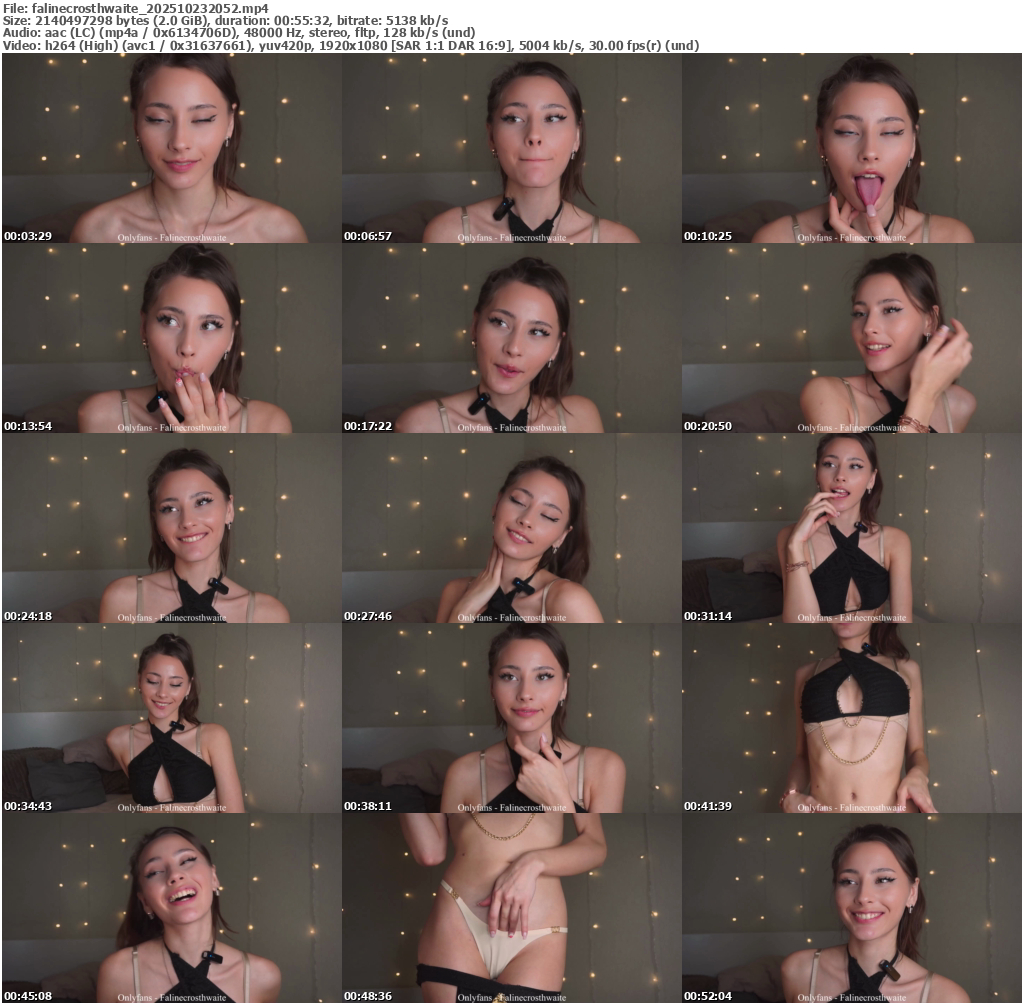Click the thumbnail stamped 00:48:36
1024x1003 pixels.
click(511, 908)
